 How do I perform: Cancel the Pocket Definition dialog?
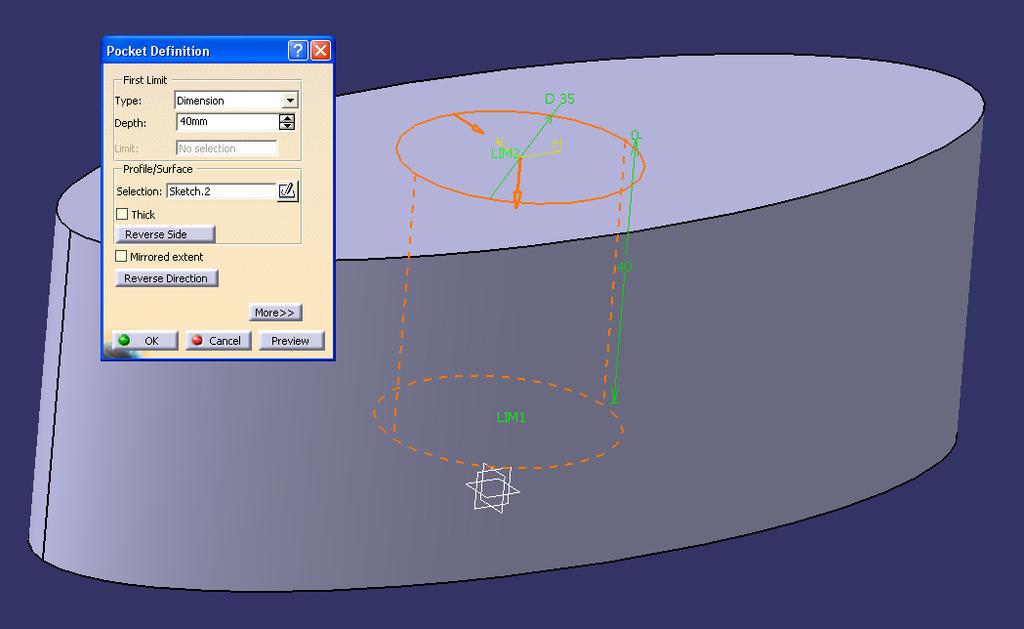[x=218, y=341]
